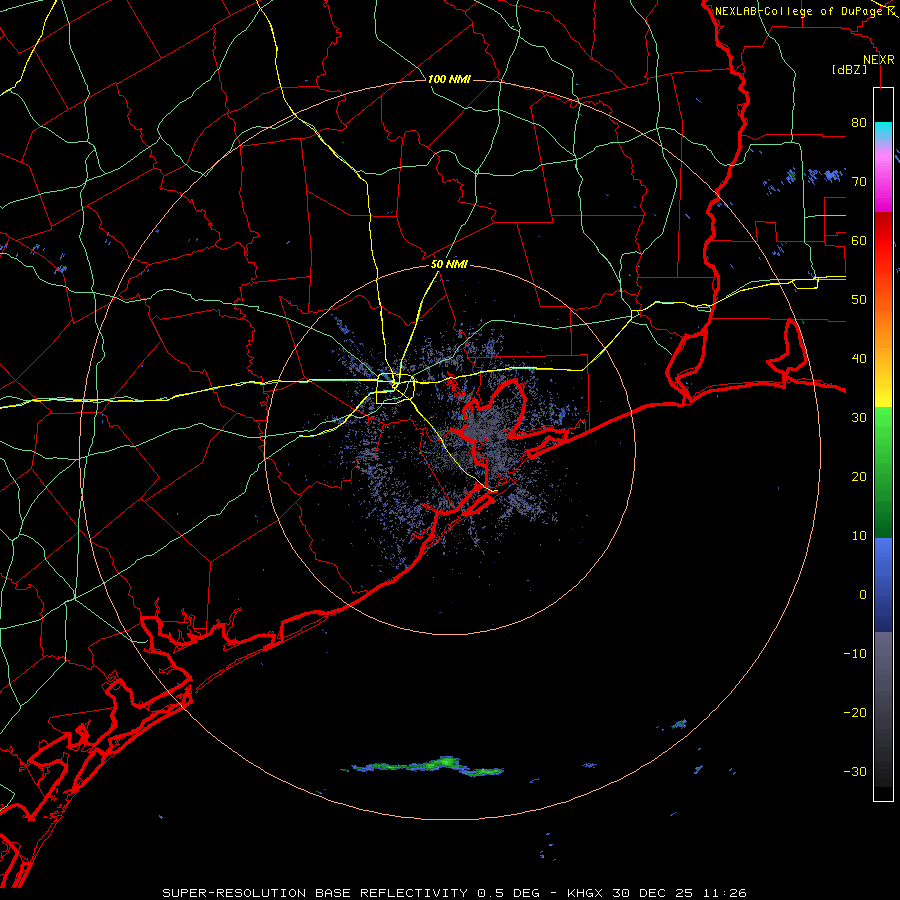Select the 50 NMI range ring label
This screenshot has width=900, height=900.
[x=449, y=264]
